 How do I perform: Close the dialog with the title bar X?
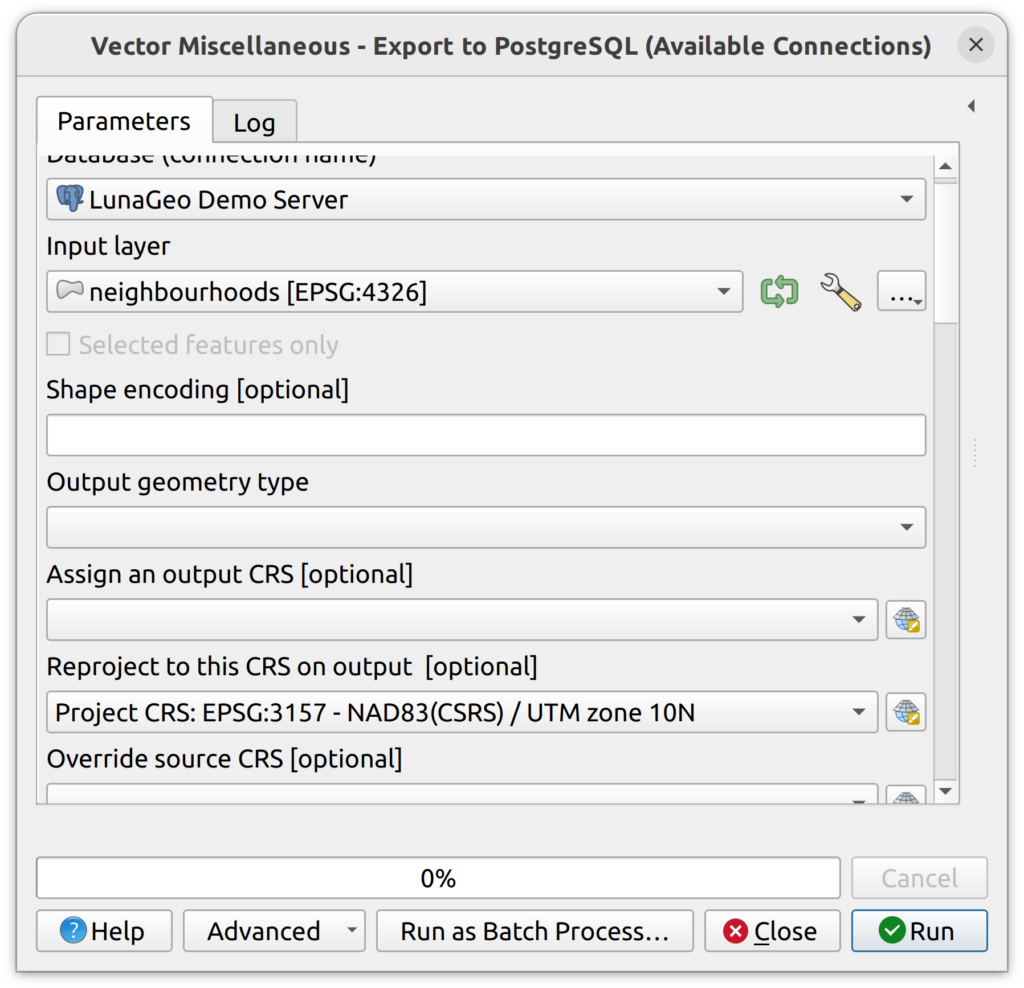tap(976, 45)
